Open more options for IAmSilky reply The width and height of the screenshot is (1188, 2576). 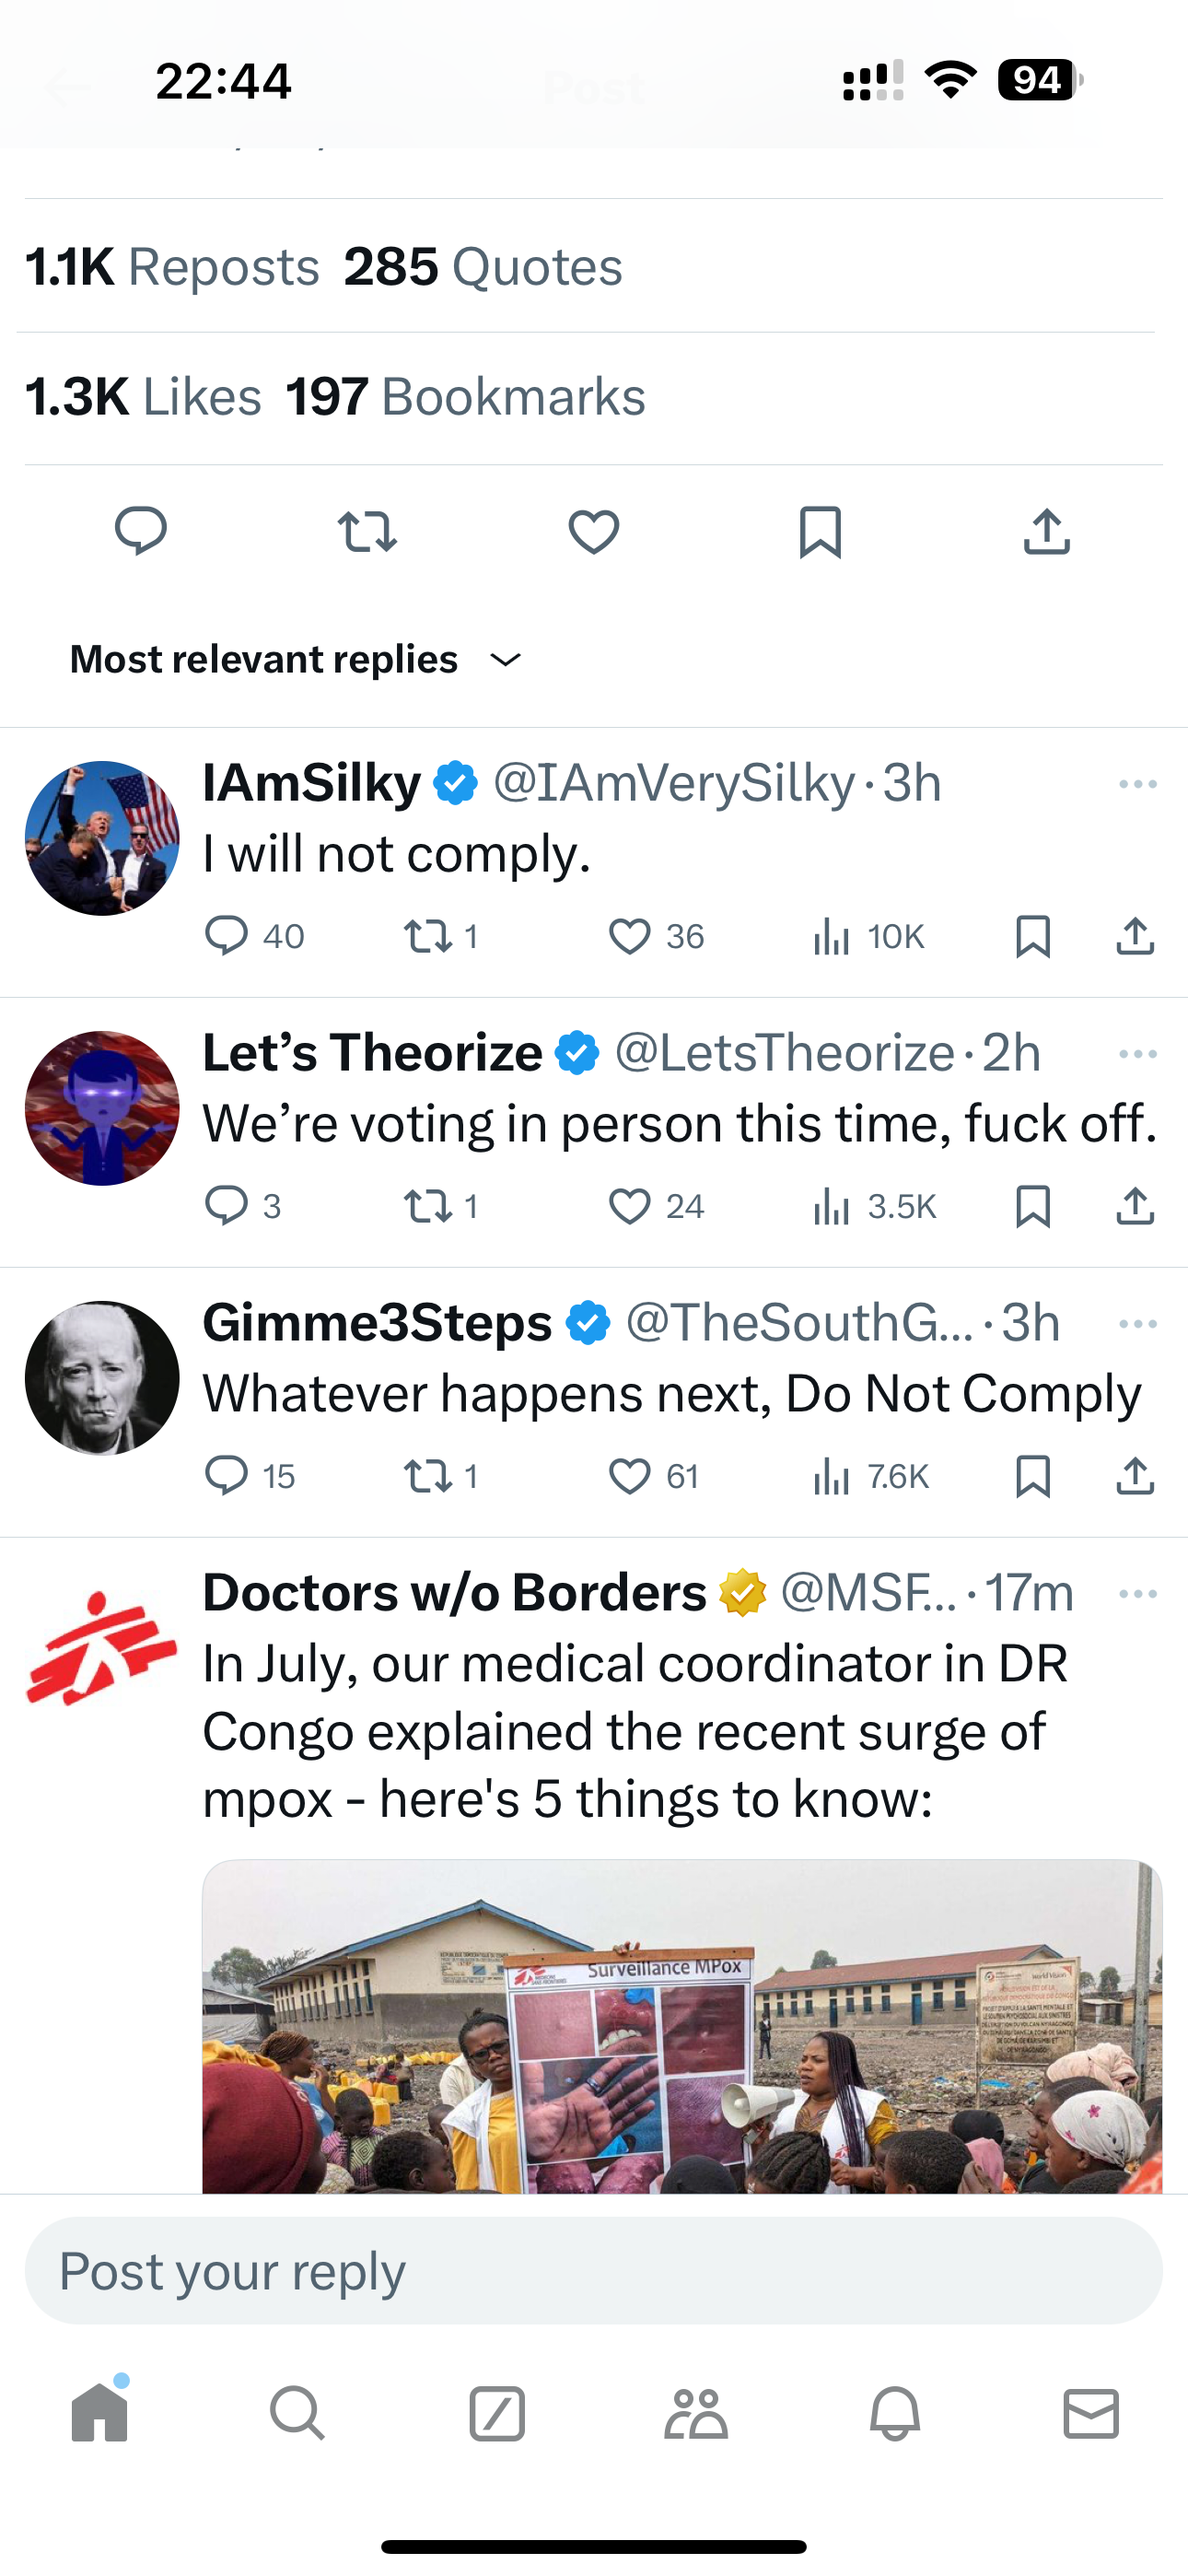coord(1137,784)
